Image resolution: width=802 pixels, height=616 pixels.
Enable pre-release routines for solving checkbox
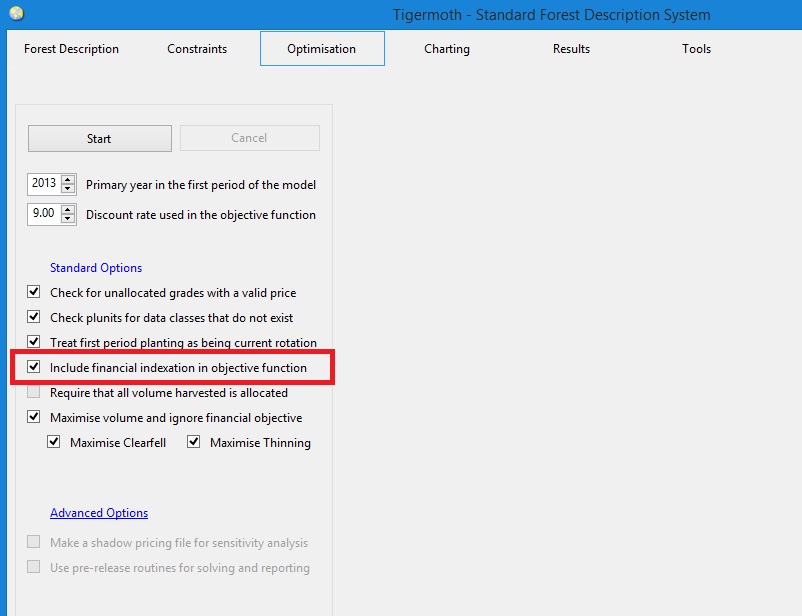[34, 566]
